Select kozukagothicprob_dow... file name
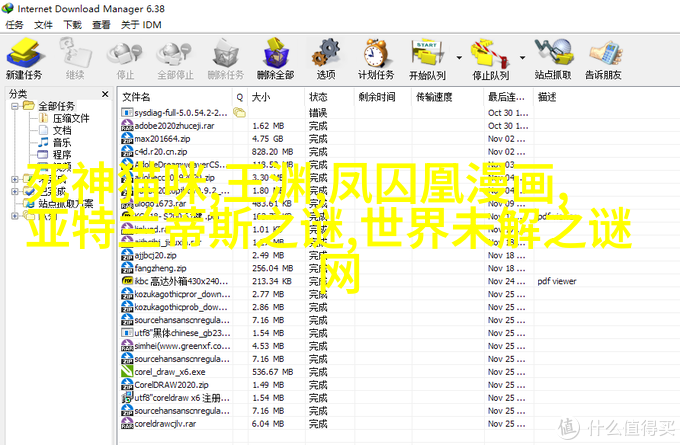Screen dimensions: 680x445 181,307
